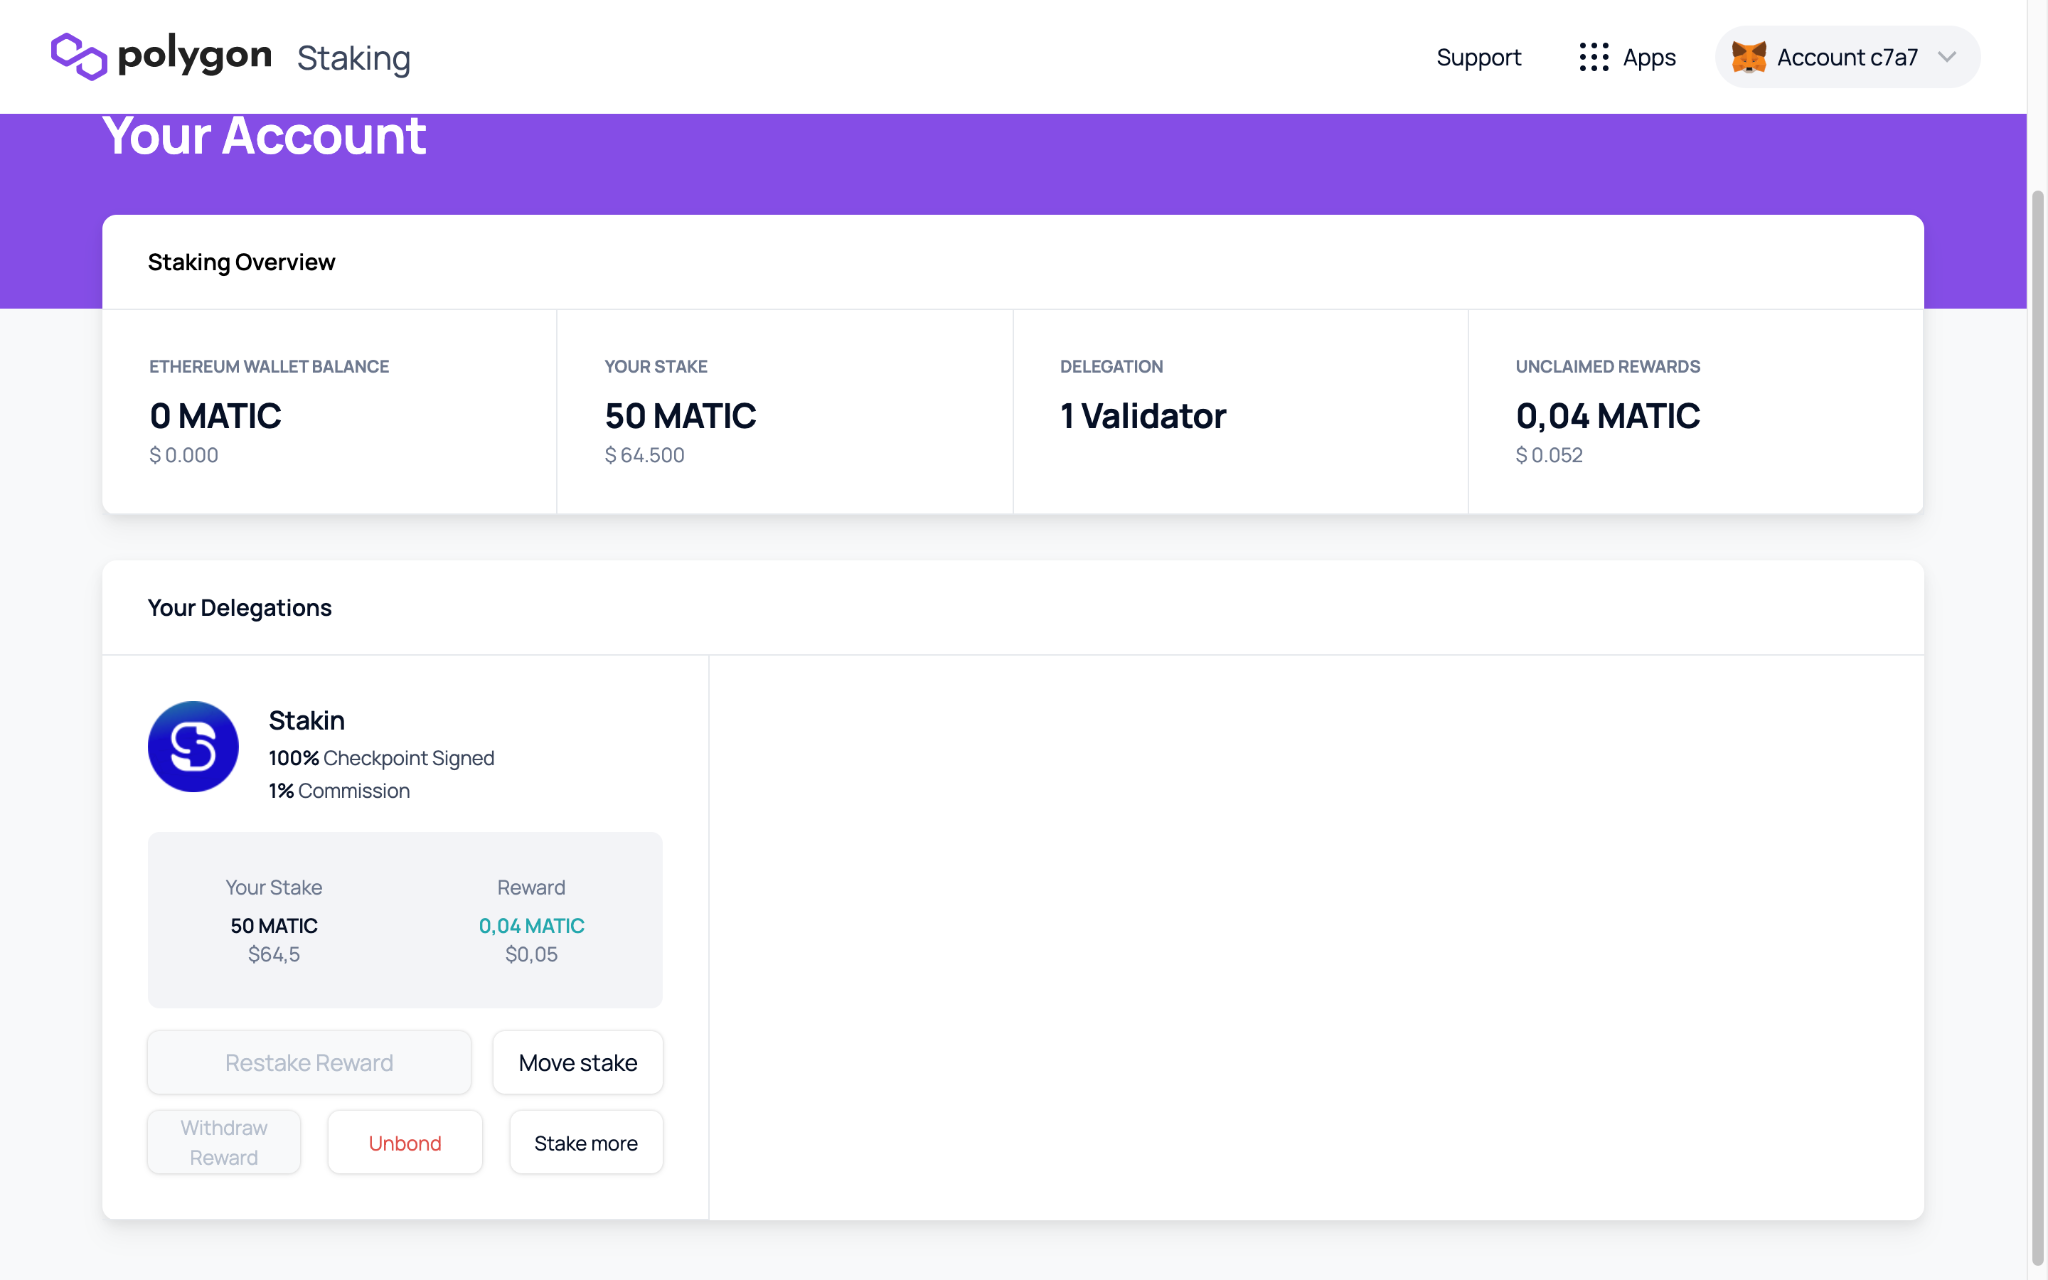Viewport: 2048px width, 1280px height.
Task: Click the Restake Reward button
Action: pyautogui.click(x=309, y=1062)
